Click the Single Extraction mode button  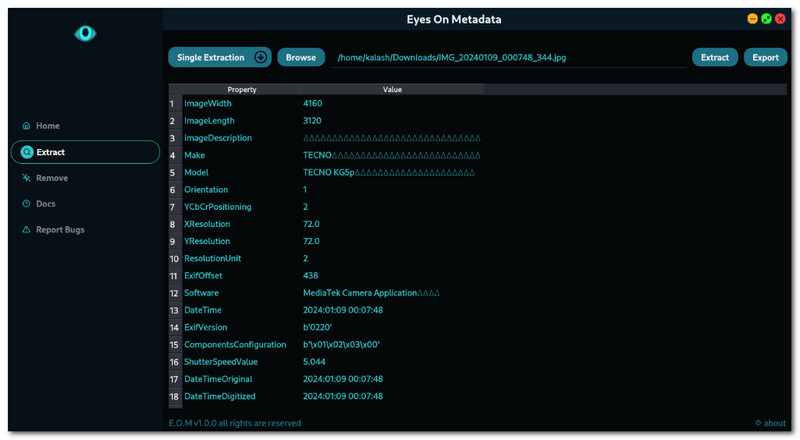tap(219, 57)
